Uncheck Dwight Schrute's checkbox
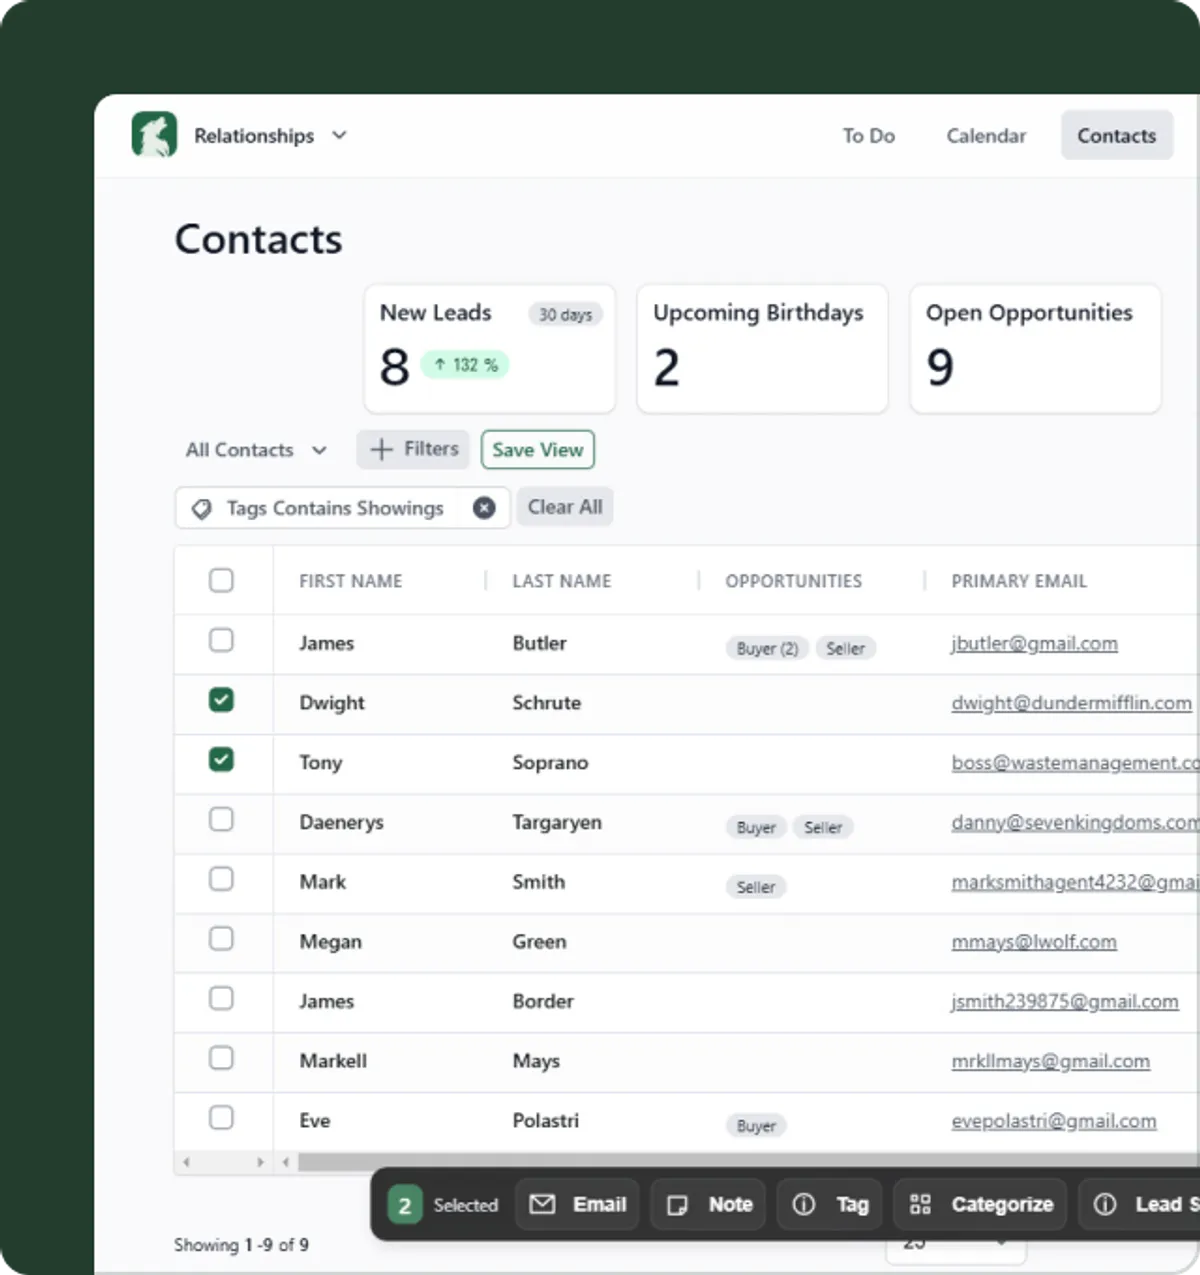The image size is (1200, 1275). coord(221,700)
